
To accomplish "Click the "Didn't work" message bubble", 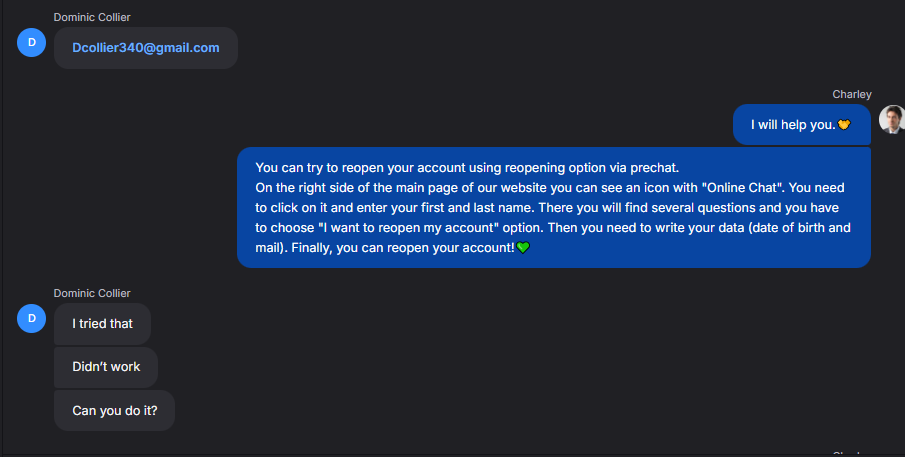I will click(x=106, y=367).
